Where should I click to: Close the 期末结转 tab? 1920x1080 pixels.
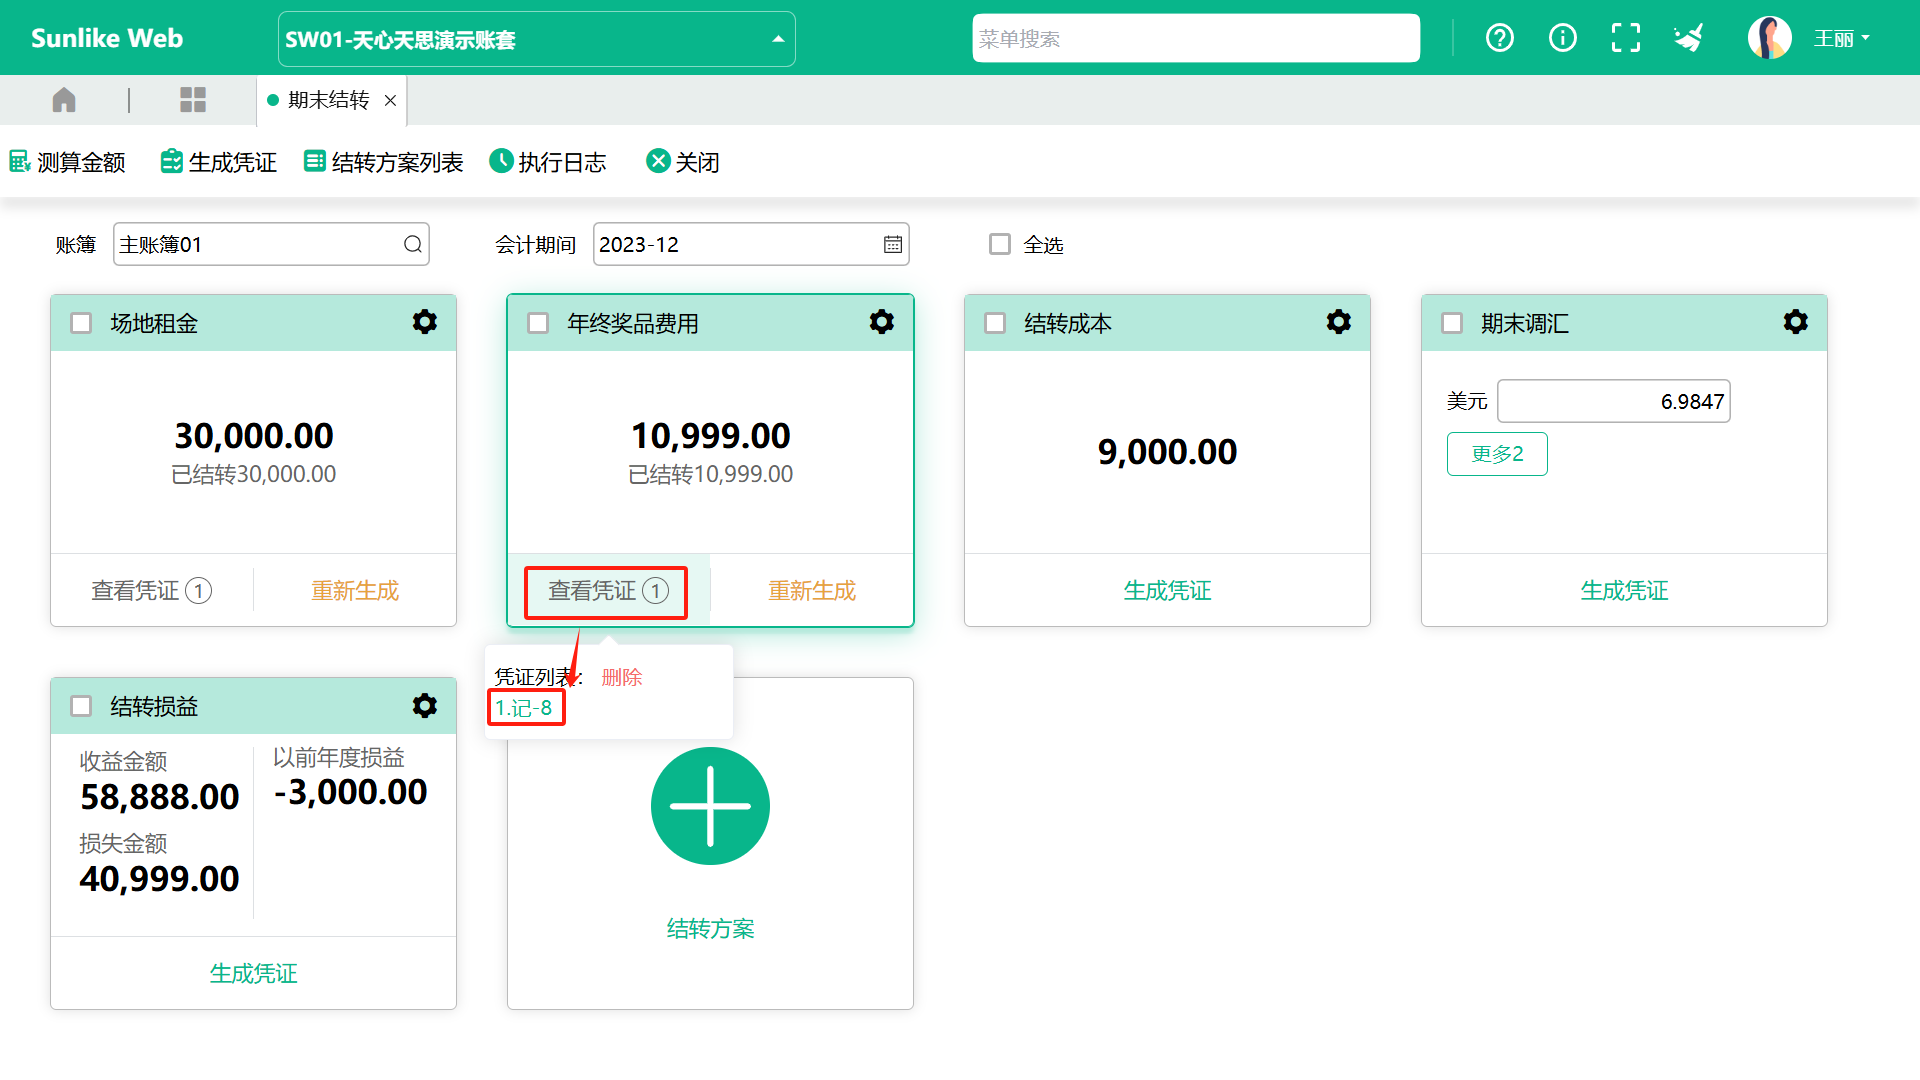pos(391,100)
